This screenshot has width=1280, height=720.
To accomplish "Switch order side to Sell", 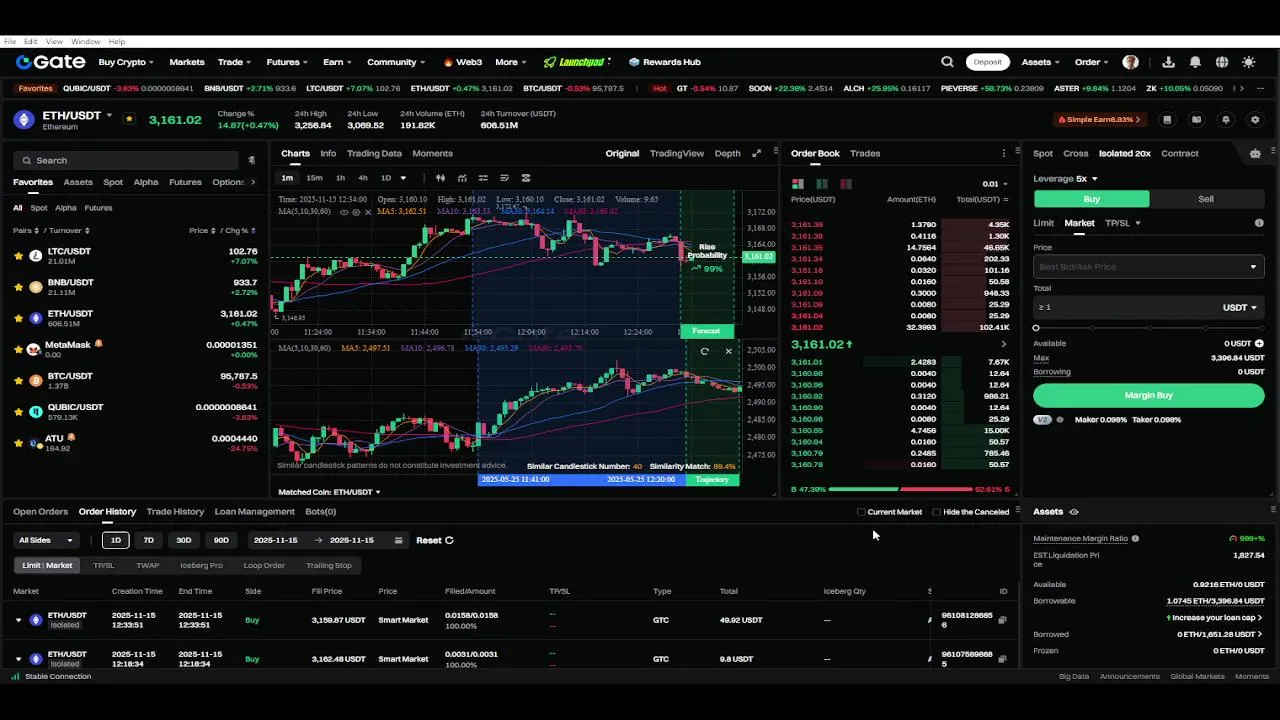I will pos(1206,199).
